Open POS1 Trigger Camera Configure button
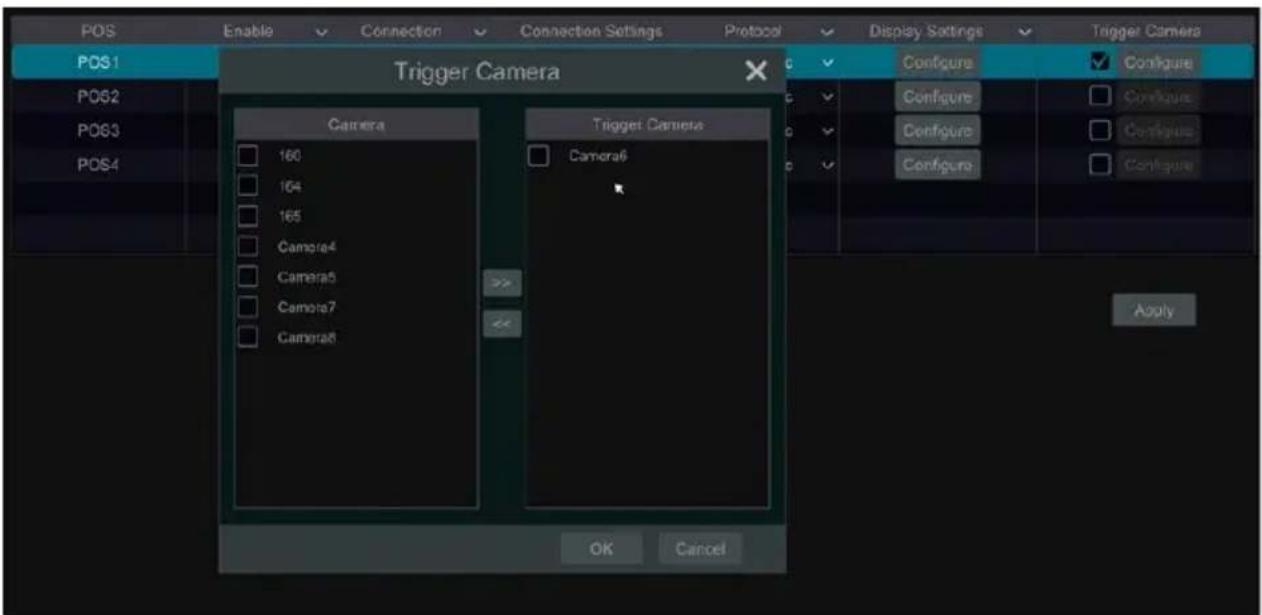 (1158, 63)
